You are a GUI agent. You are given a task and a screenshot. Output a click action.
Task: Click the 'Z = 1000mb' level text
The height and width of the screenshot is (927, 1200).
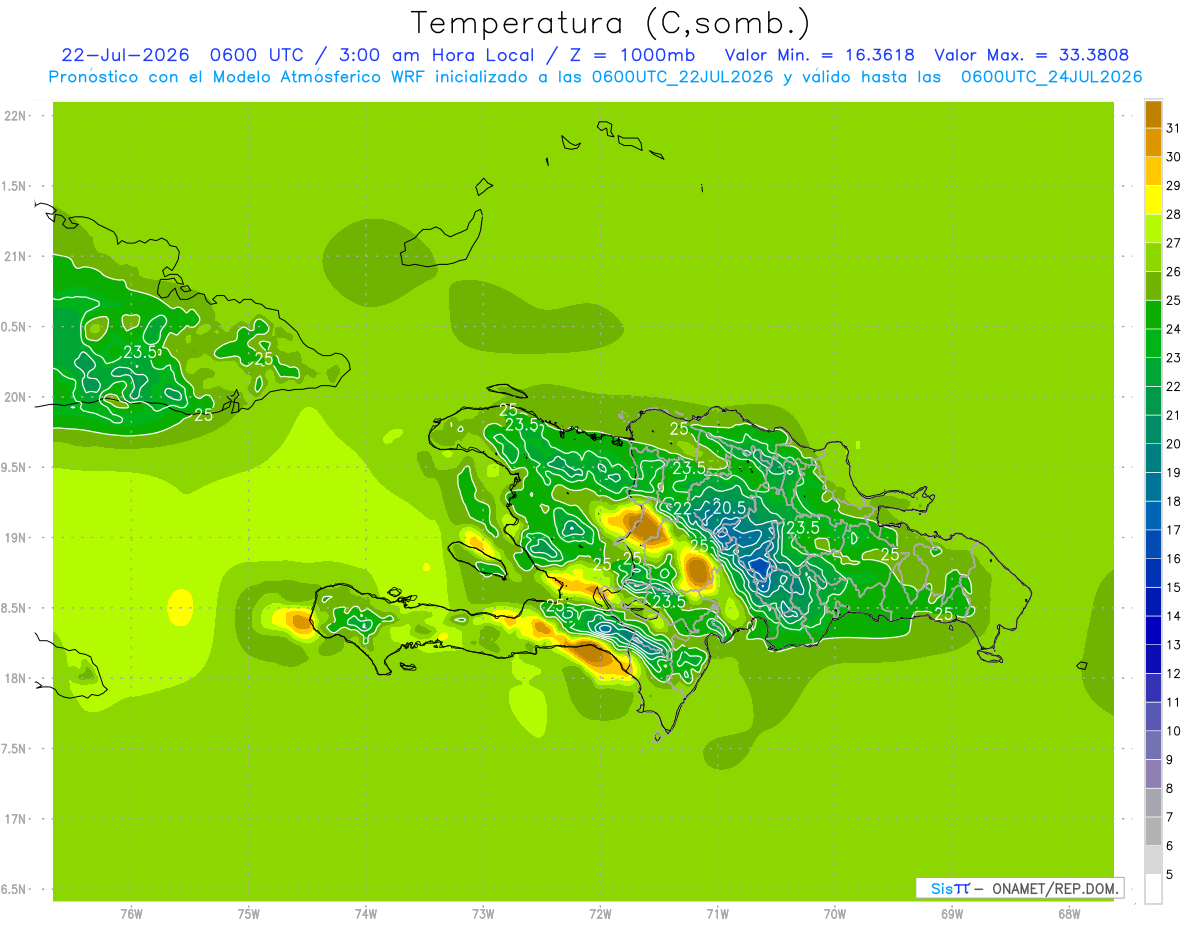coord(631,55)
